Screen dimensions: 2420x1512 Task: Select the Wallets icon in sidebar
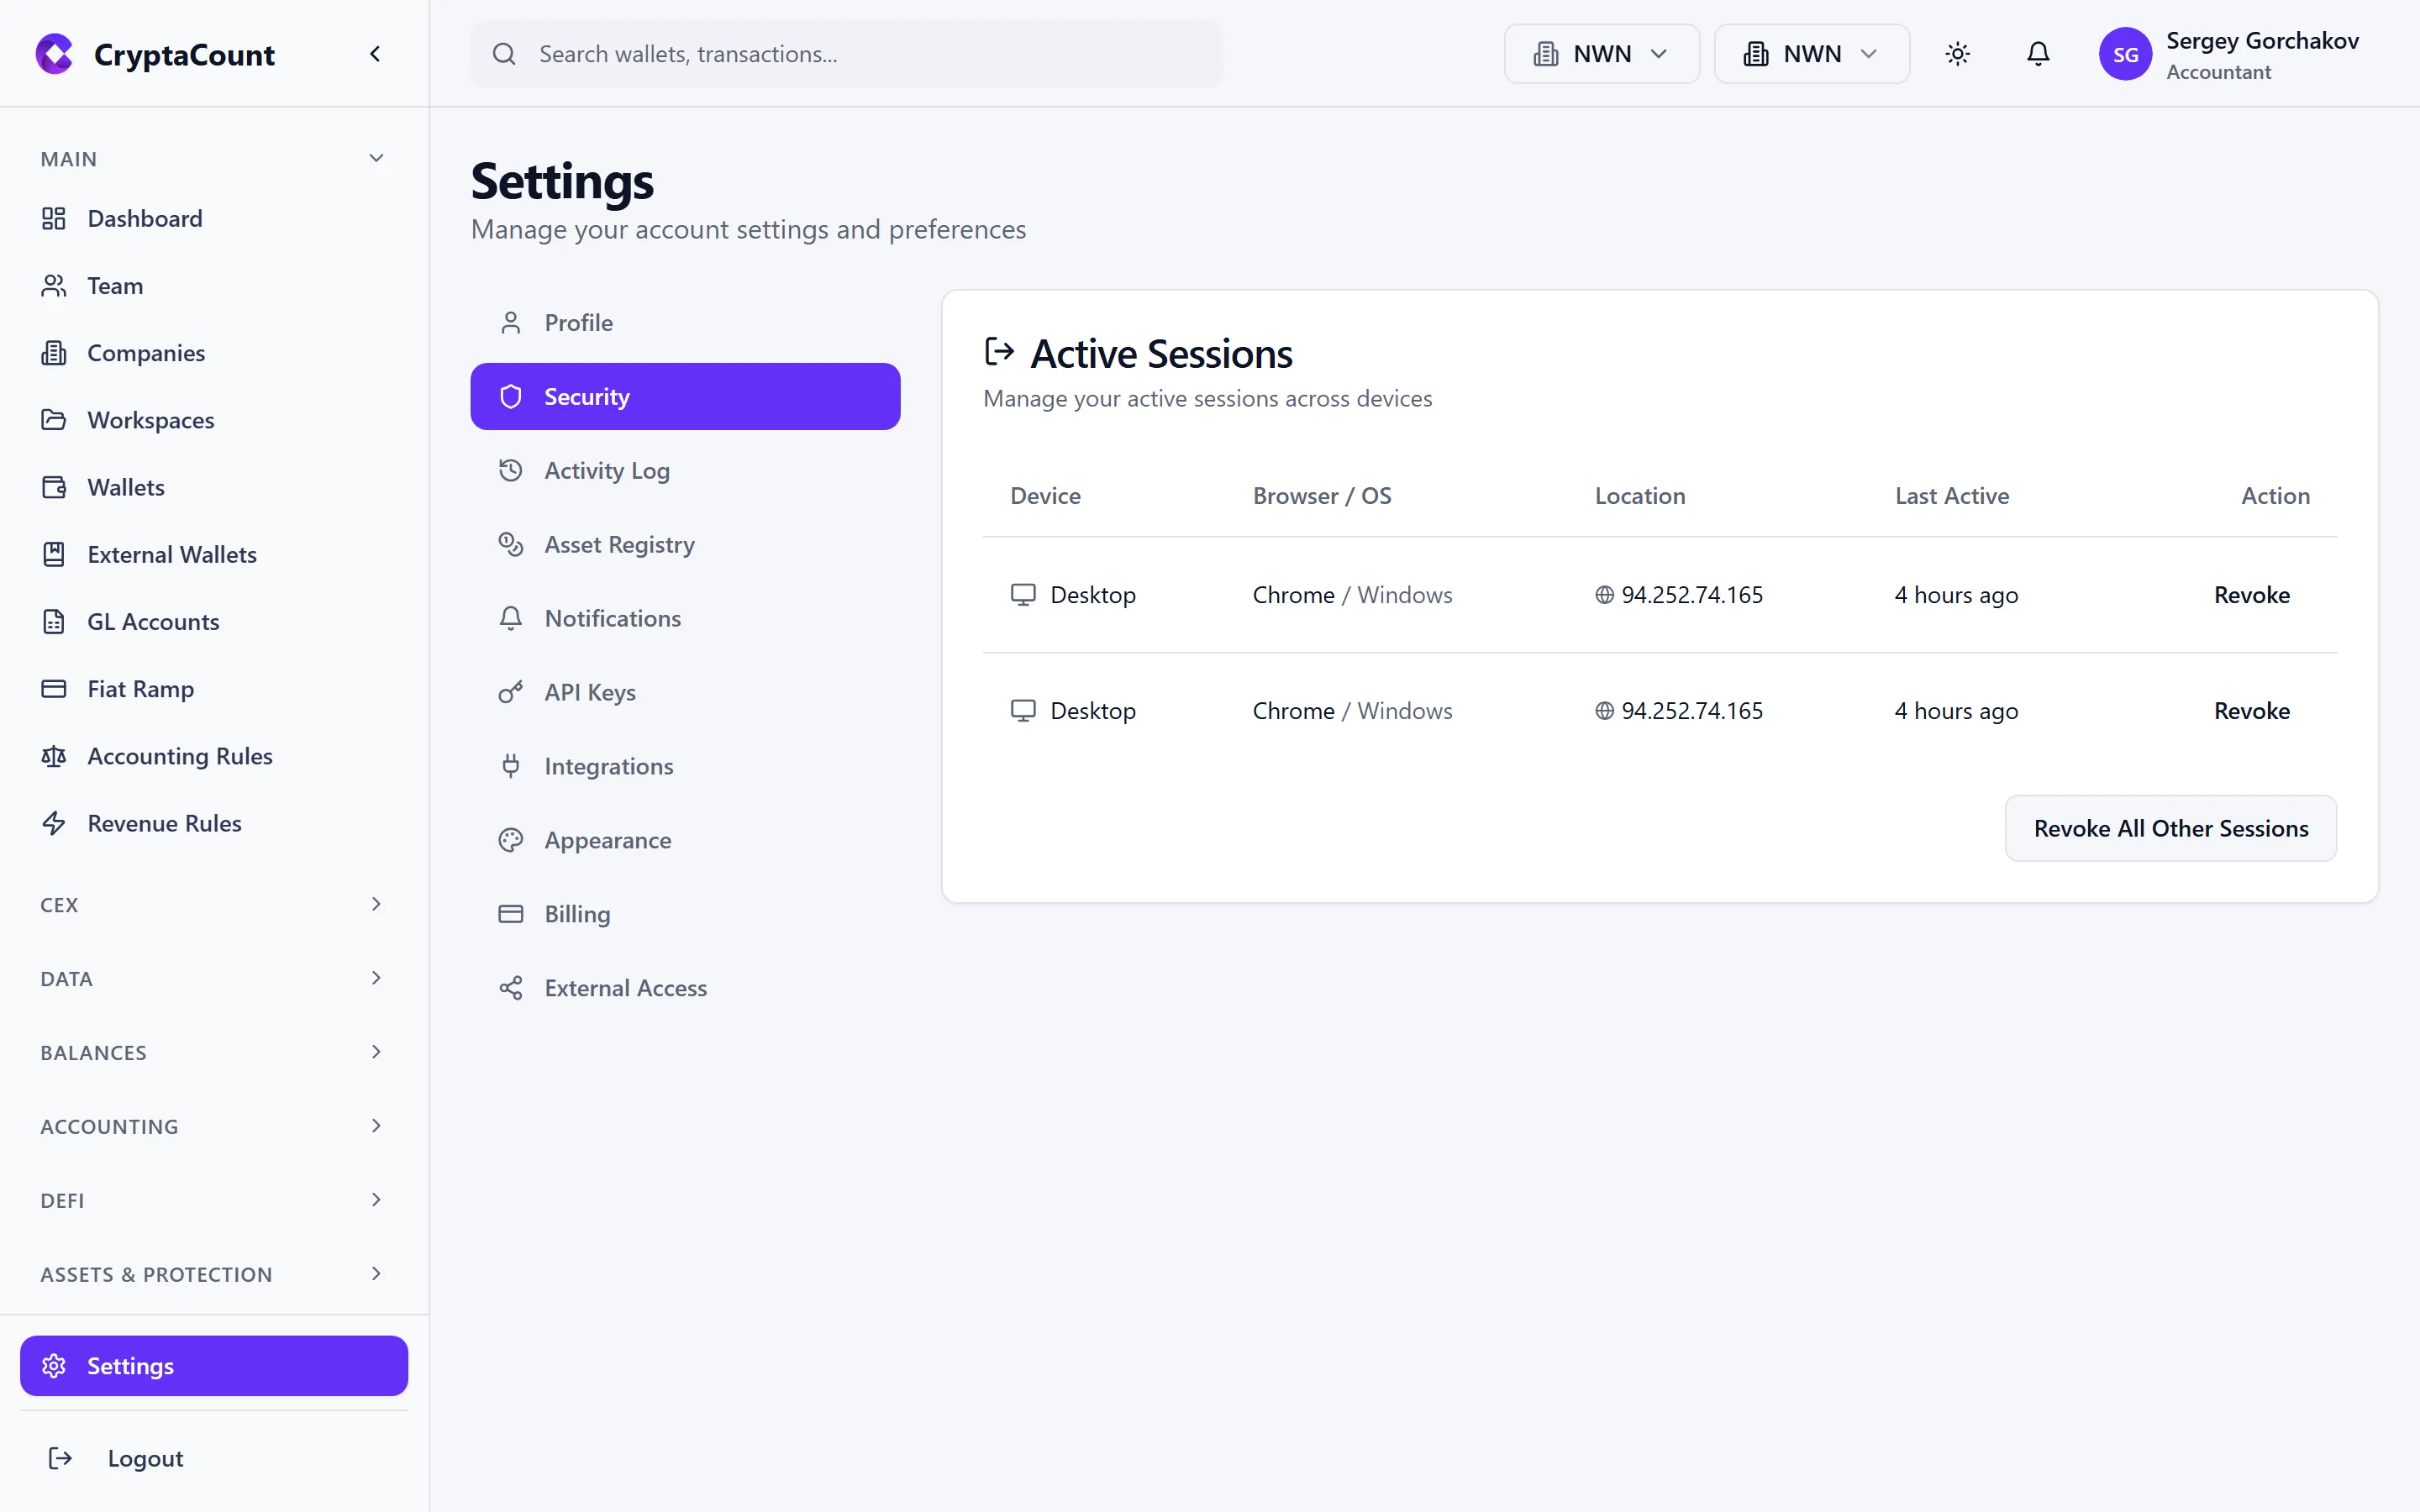click(54, 487)
